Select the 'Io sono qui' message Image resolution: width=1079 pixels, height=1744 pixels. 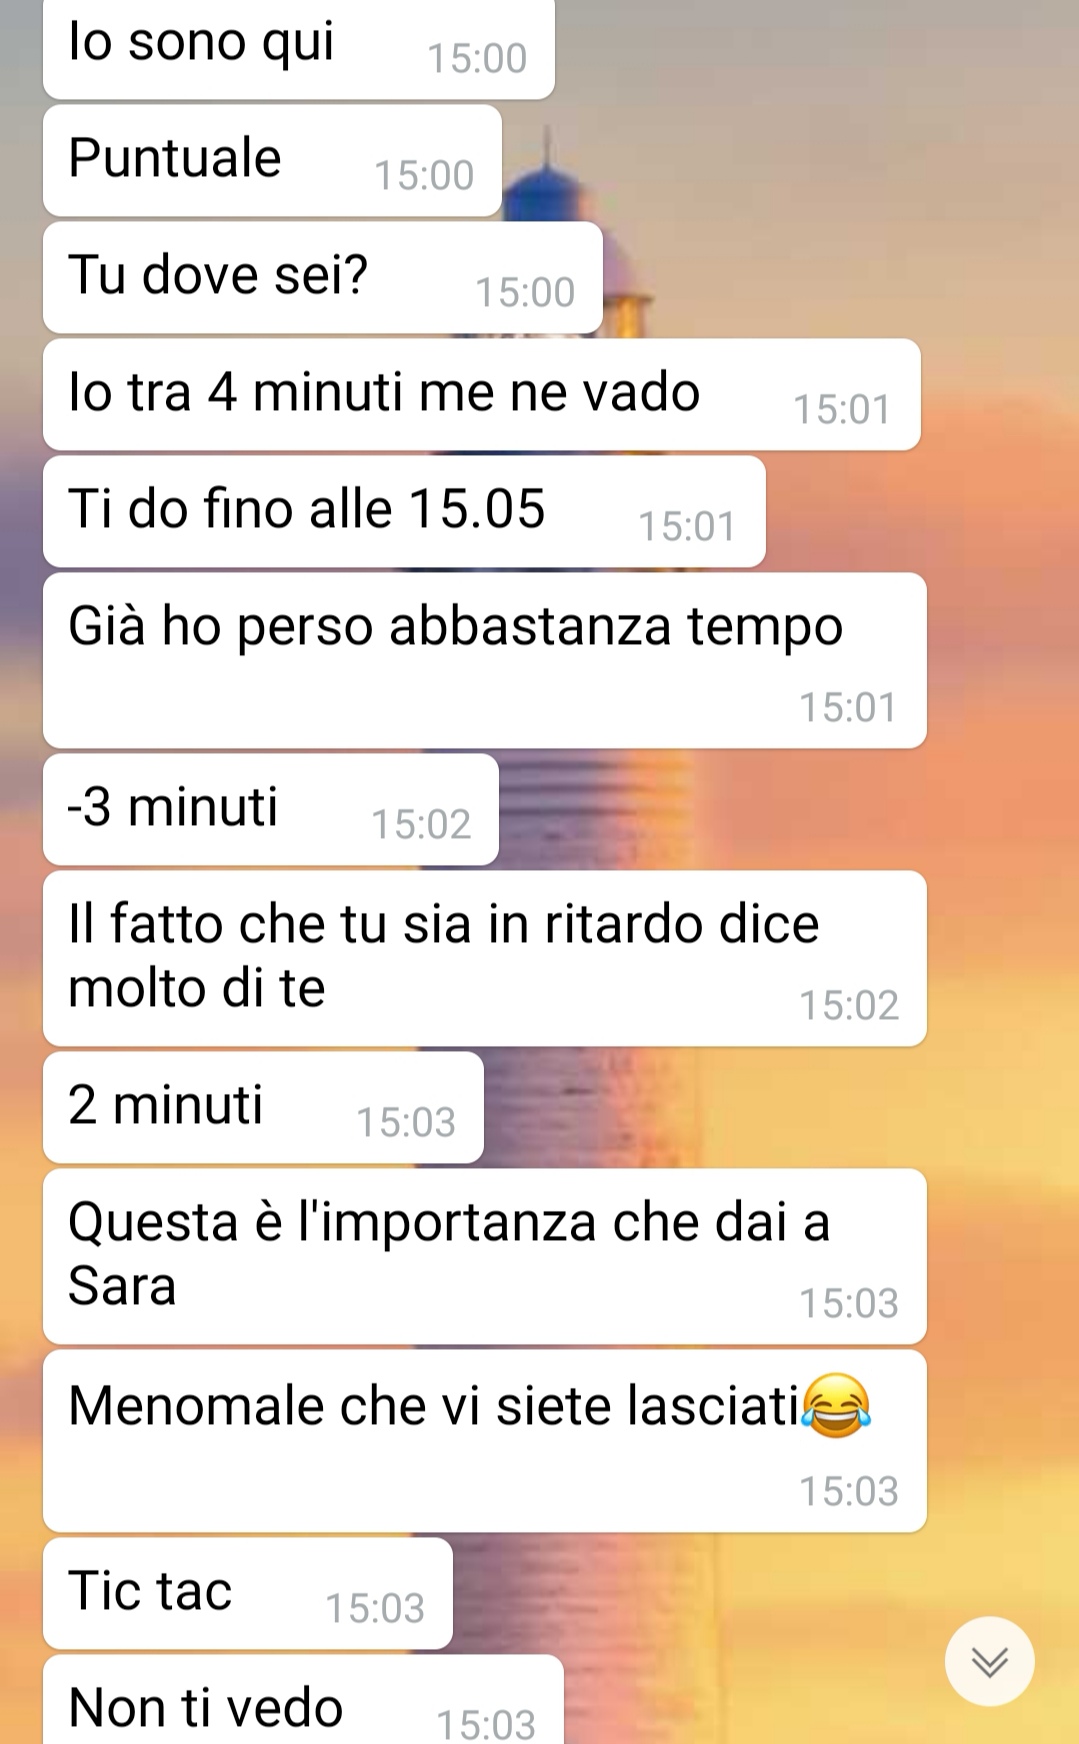(x=298, y=48)
